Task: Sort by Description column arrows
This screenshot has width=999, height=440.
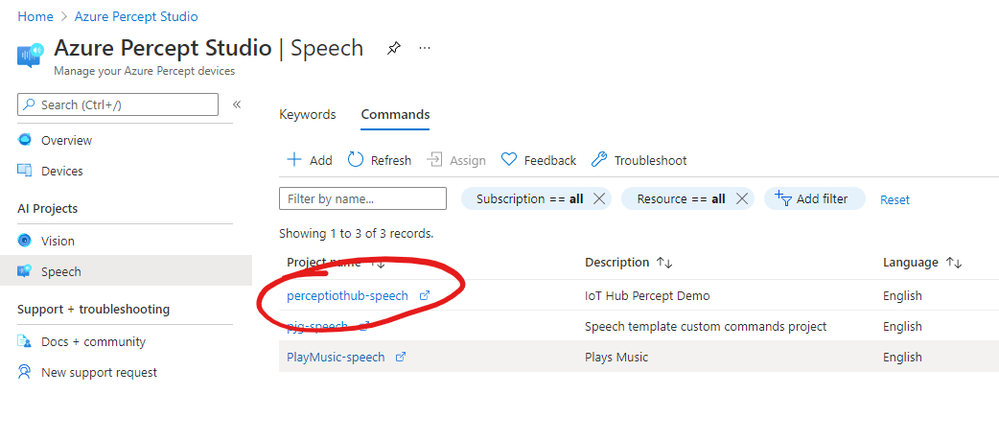Action: [x=665, y=263]
